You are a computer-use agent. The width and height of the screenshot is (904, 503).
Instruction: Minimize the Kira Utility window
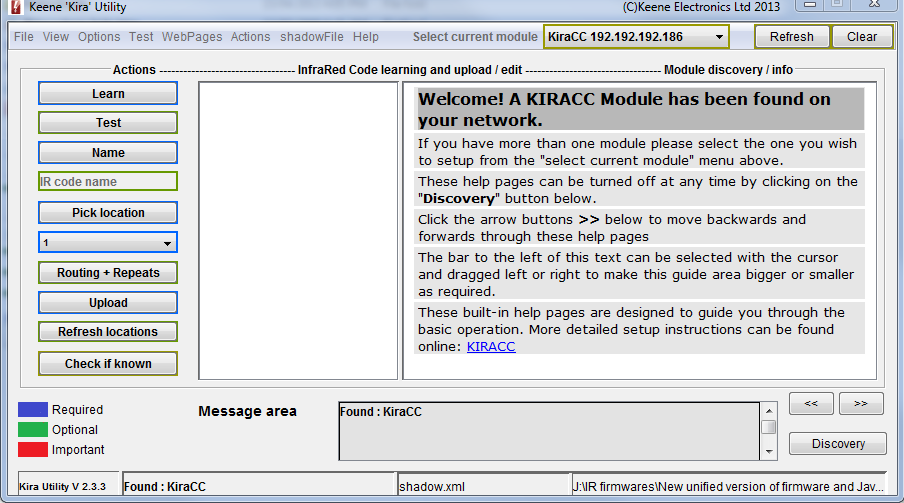click(x=810, y=5)
